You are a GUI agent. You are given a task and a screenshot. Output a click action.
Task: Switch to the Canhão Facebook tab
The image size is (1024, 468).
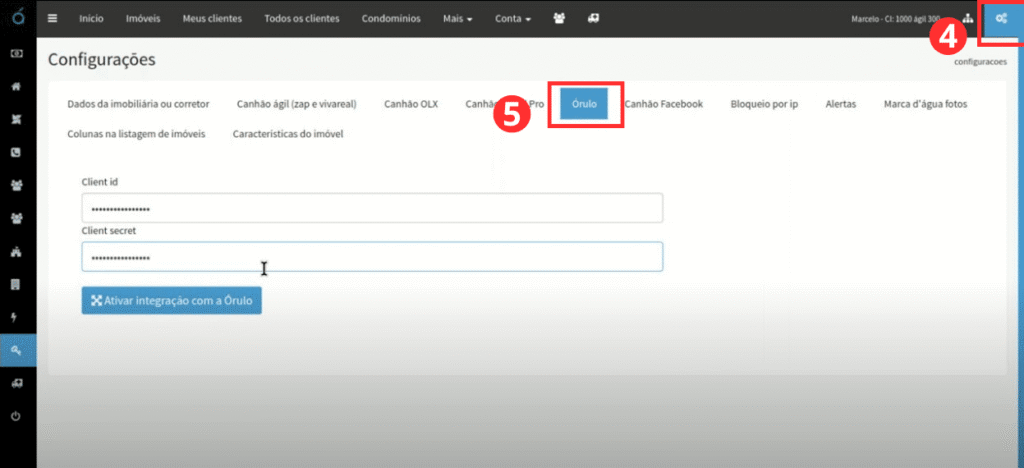point(664,104)
